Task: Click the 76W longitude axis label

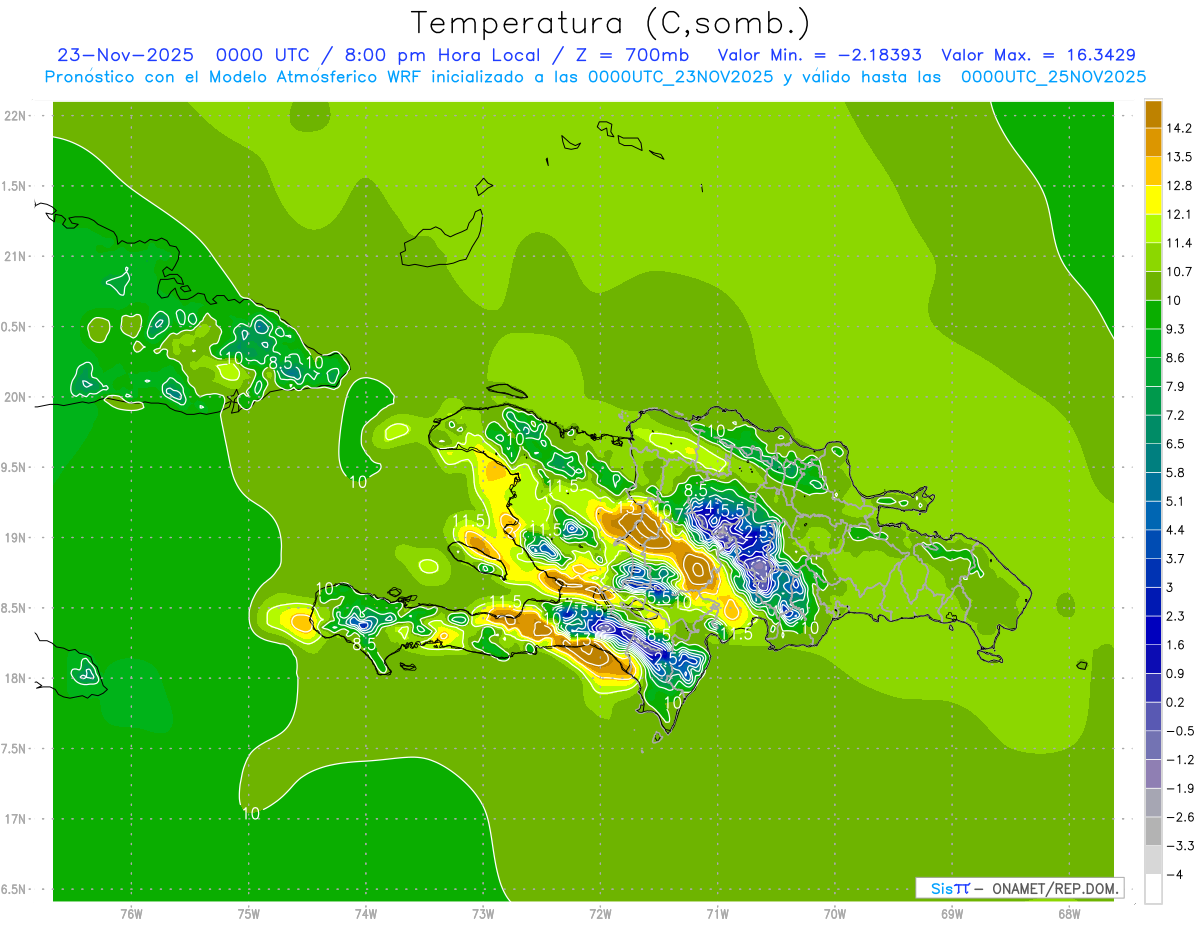Action: pyautogui.click(x=131, y=914)
